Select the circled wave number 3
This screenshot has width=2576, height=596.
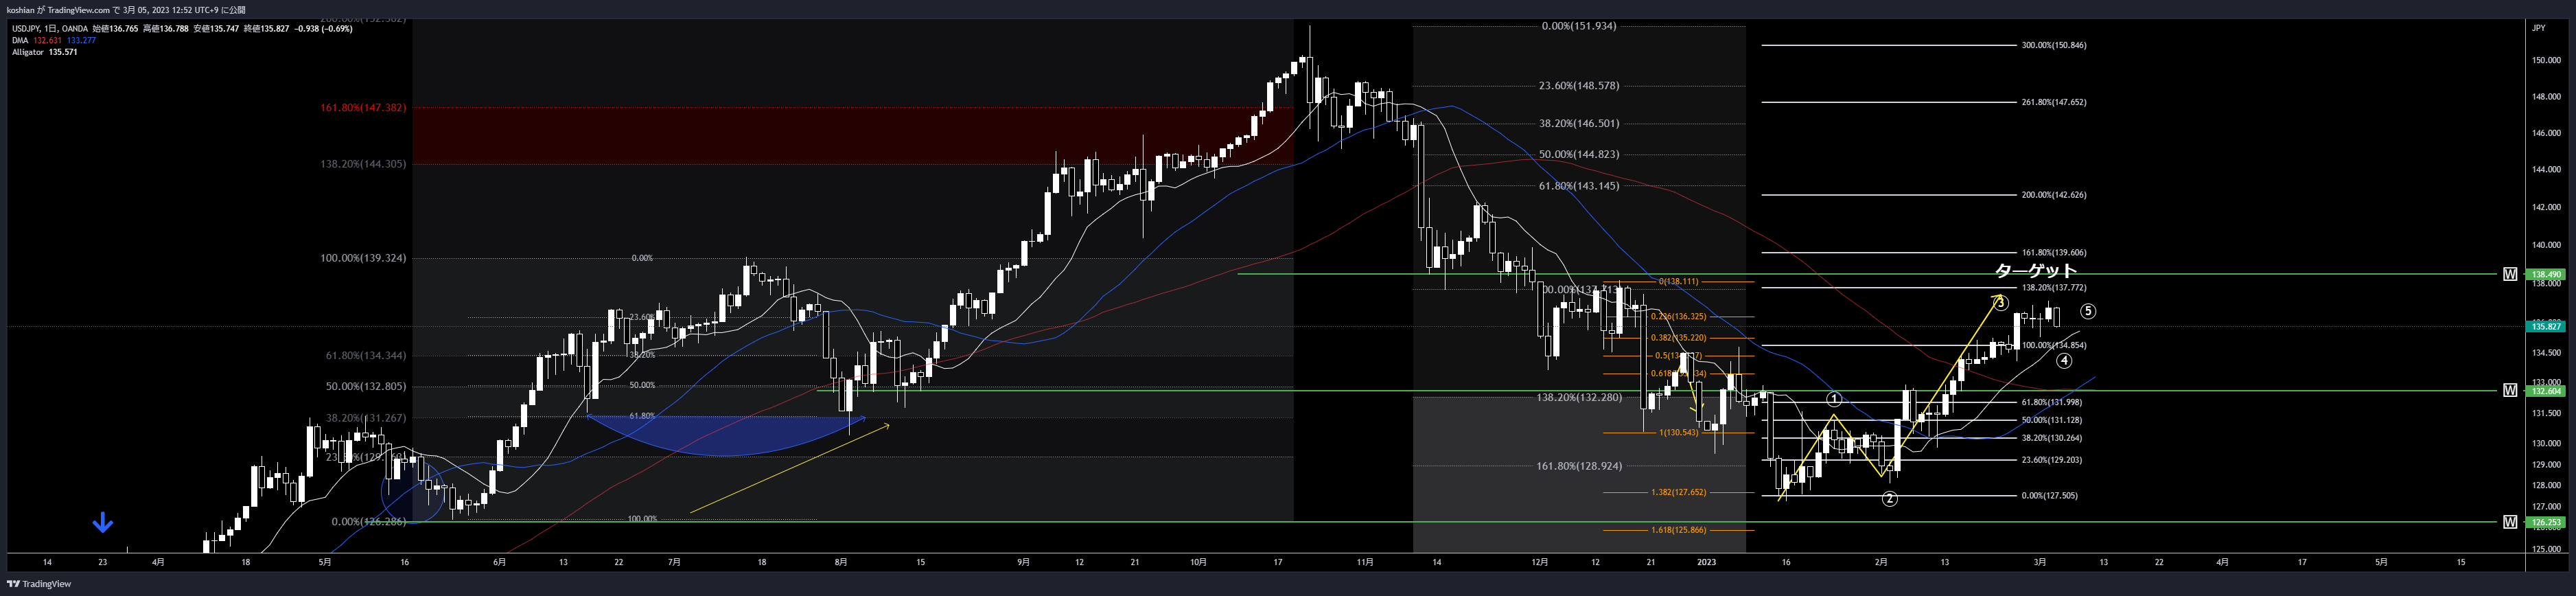click(2001, 303)
